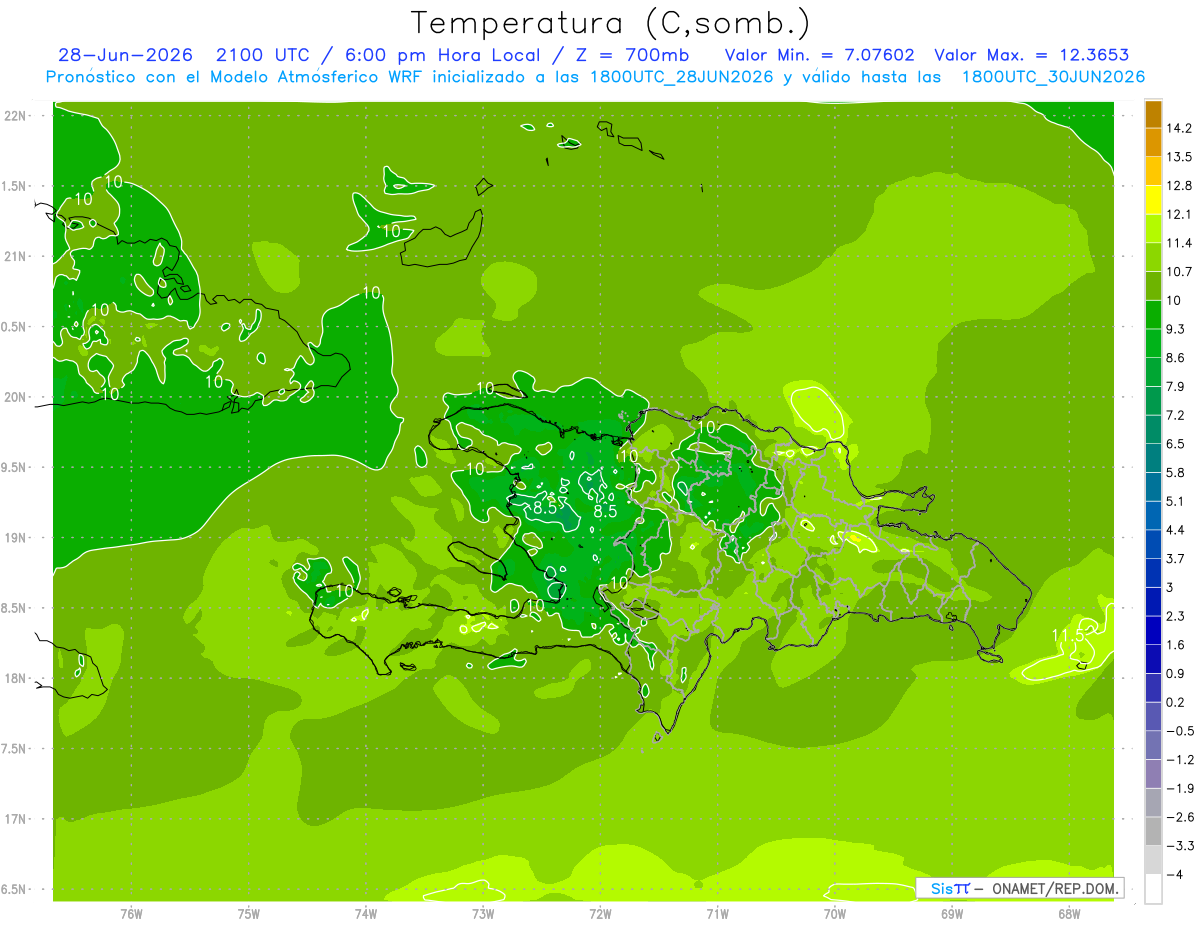This screenshot has height=927, width=1200.
Task: Click the '10.7' color scale value
Action: [x=1180, y=271]
